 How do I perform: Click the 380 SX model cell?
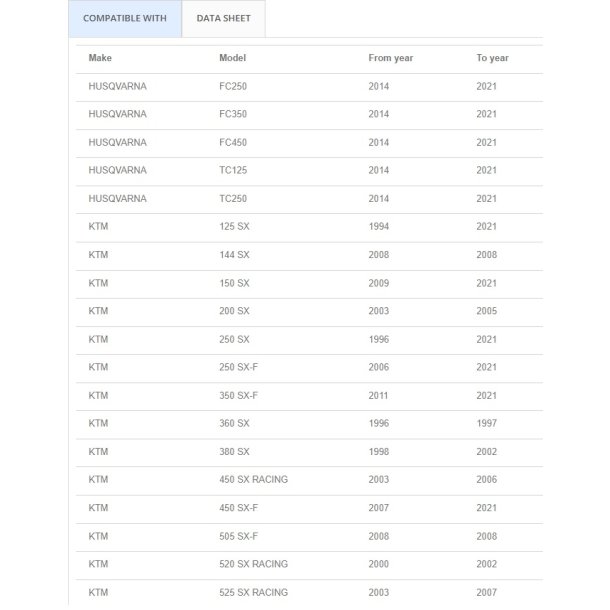click(234, 452)
